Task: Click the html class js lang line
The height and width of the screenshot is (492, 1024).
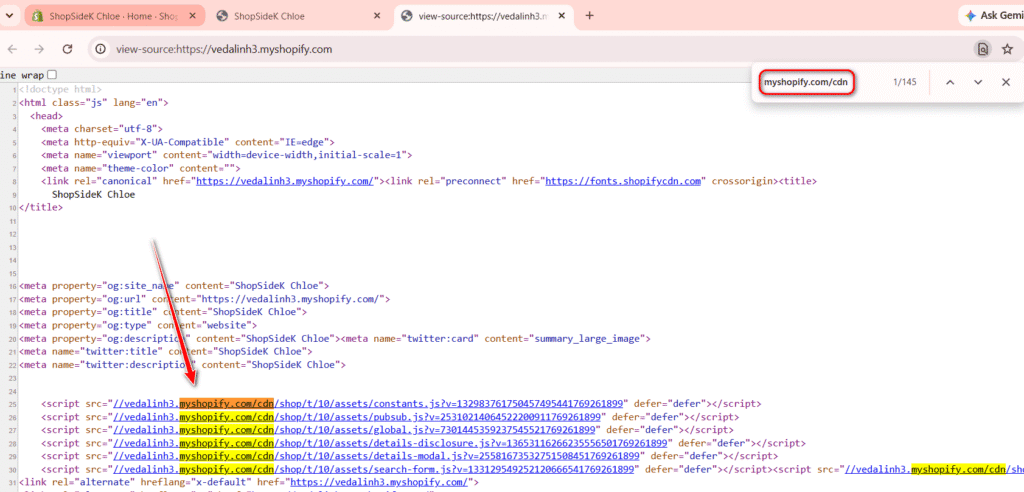Action: click(x=94, y=103)
